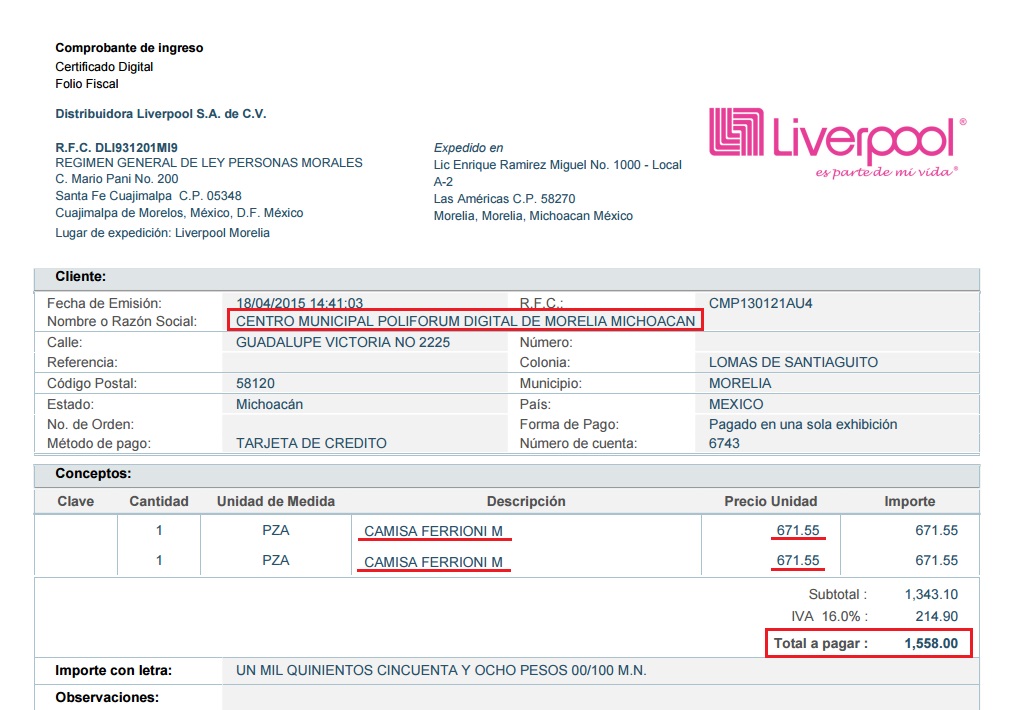Image resolution: width=1016 pixels, height=710 pixels.
Task: Select "CAMISA FERRIONI M" in the second concept row
Action: (x=433, y=562)
